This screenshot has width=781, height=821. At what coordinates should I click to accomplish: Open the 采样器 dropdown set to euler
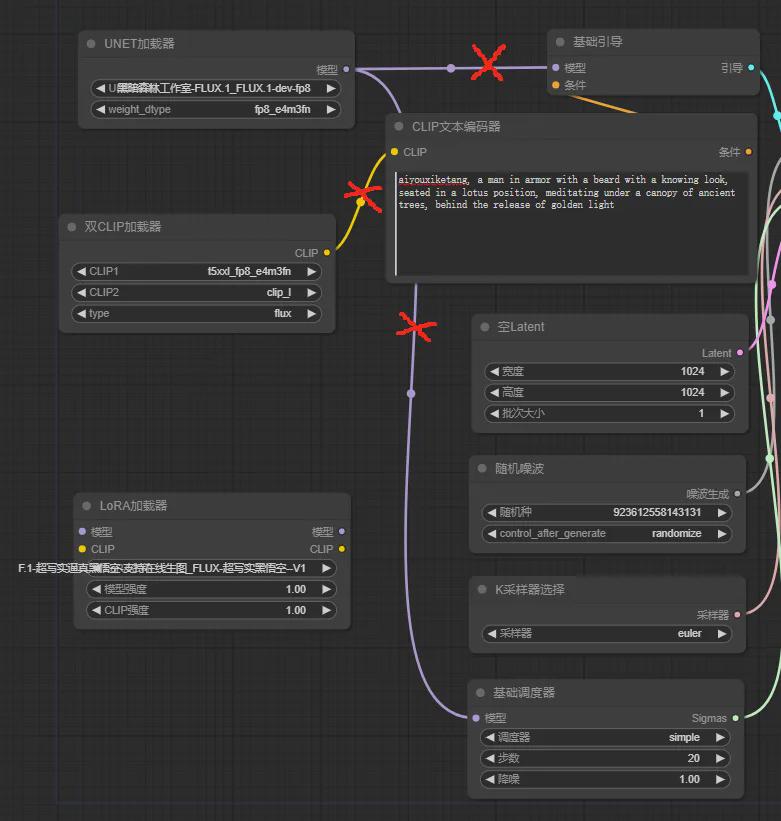[608, 633]
